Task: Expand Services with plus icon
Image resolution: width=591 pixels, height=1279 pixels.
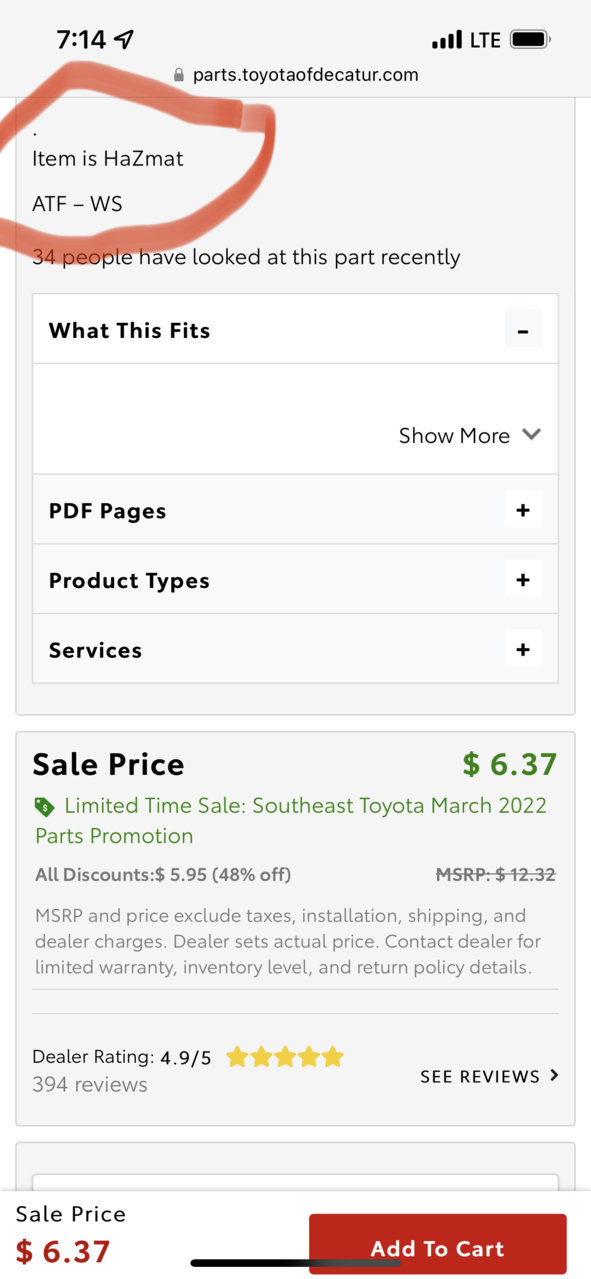Action: click(522, 650)
